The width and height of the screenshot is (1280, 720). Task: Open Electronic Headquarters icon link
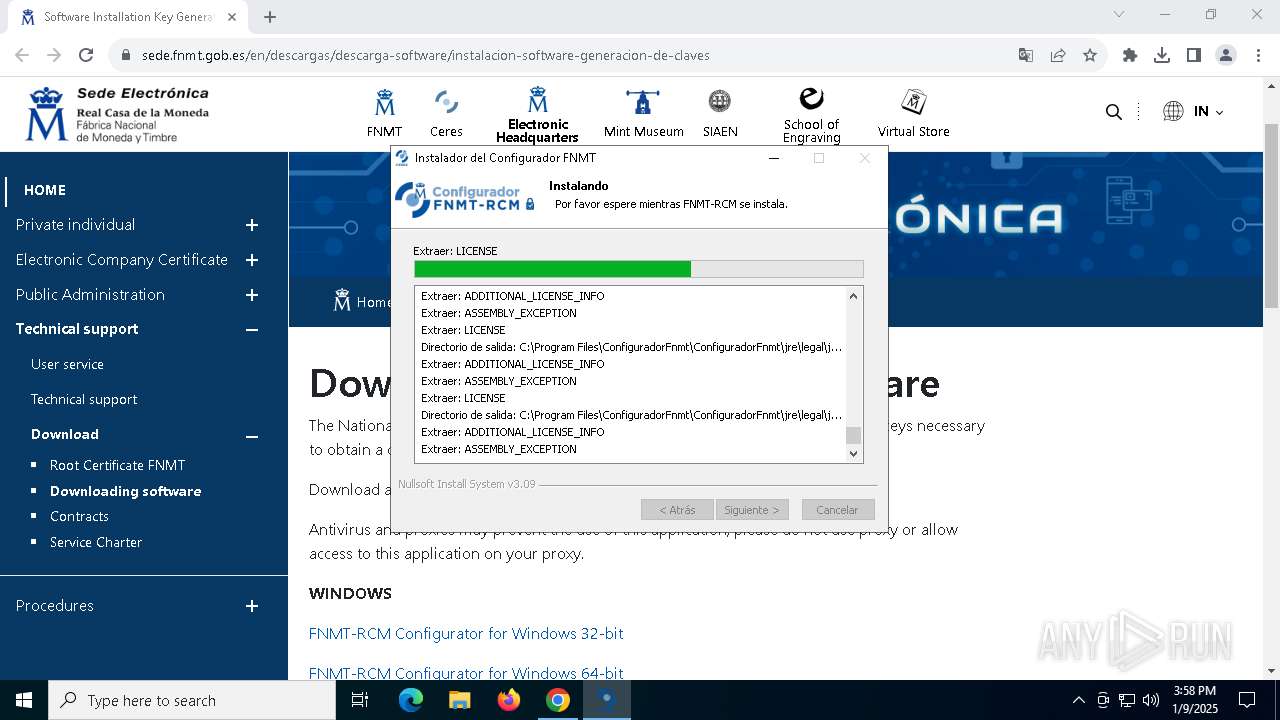pyautogui.click(x=537, y=99)
